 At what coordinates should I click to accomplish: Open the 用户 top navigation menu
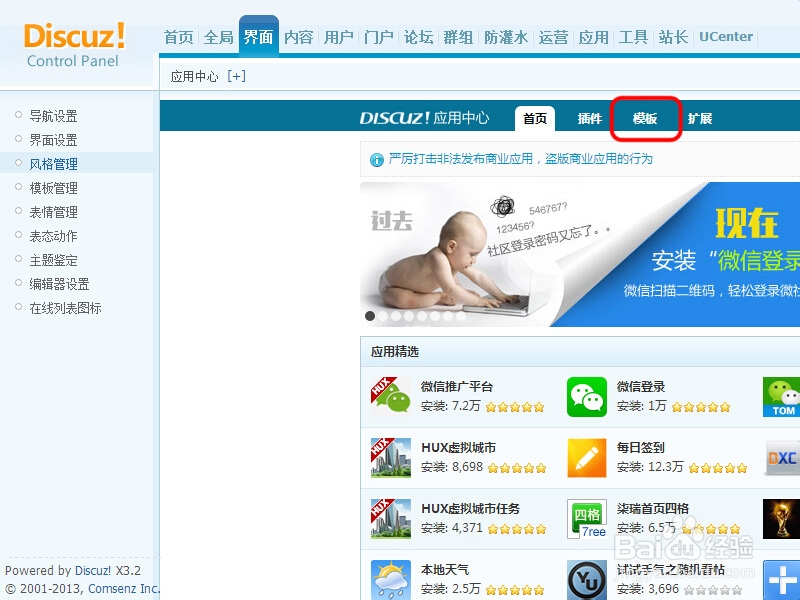(x=338, y=37)
